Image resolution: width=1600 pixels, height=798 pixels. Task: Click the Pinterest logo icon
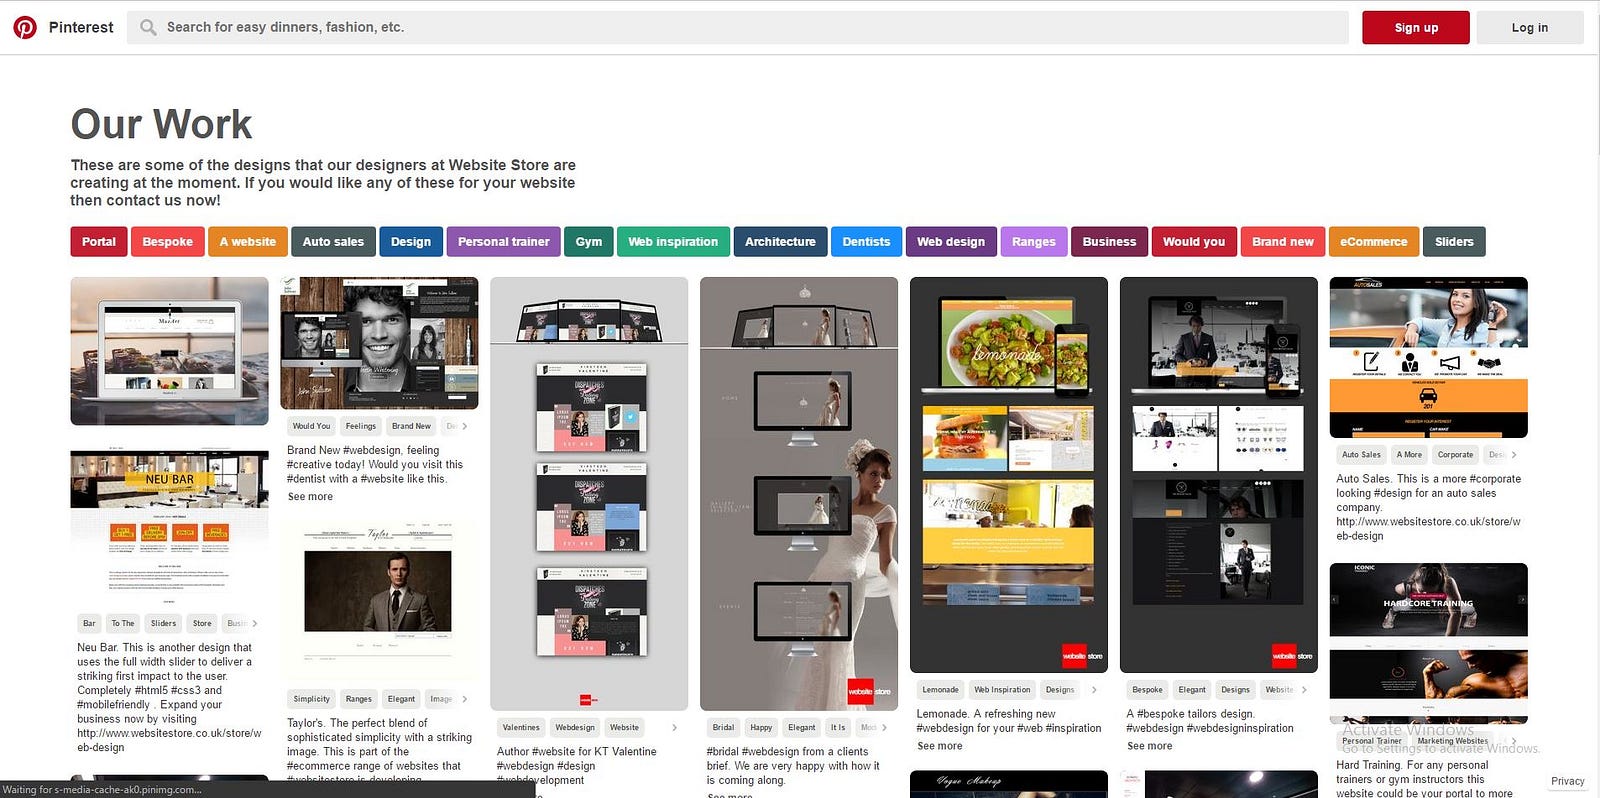[25, 27]
